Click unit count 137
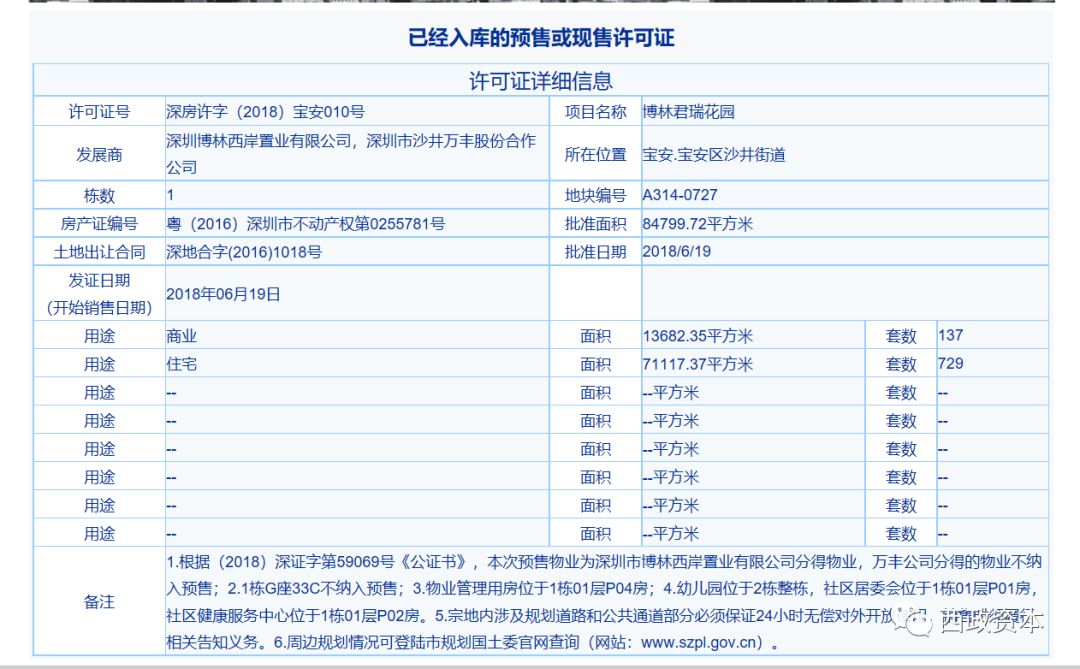 [951, 336]
